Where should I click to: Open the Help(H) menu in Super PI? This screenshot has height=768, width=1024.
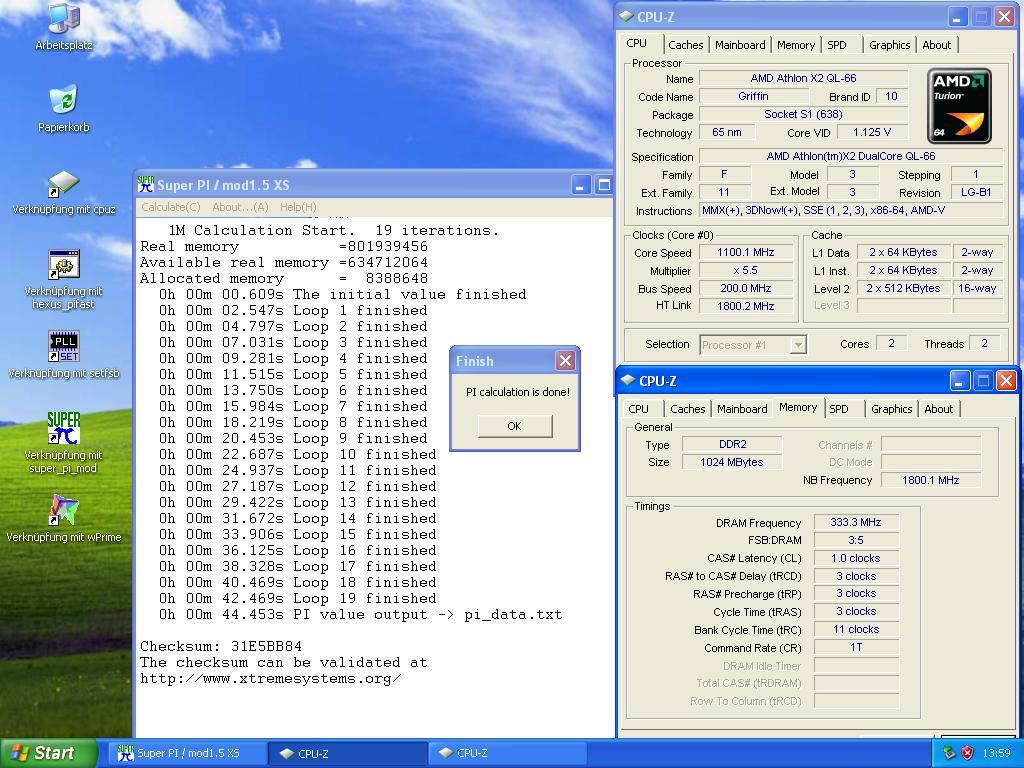[298, 207]
